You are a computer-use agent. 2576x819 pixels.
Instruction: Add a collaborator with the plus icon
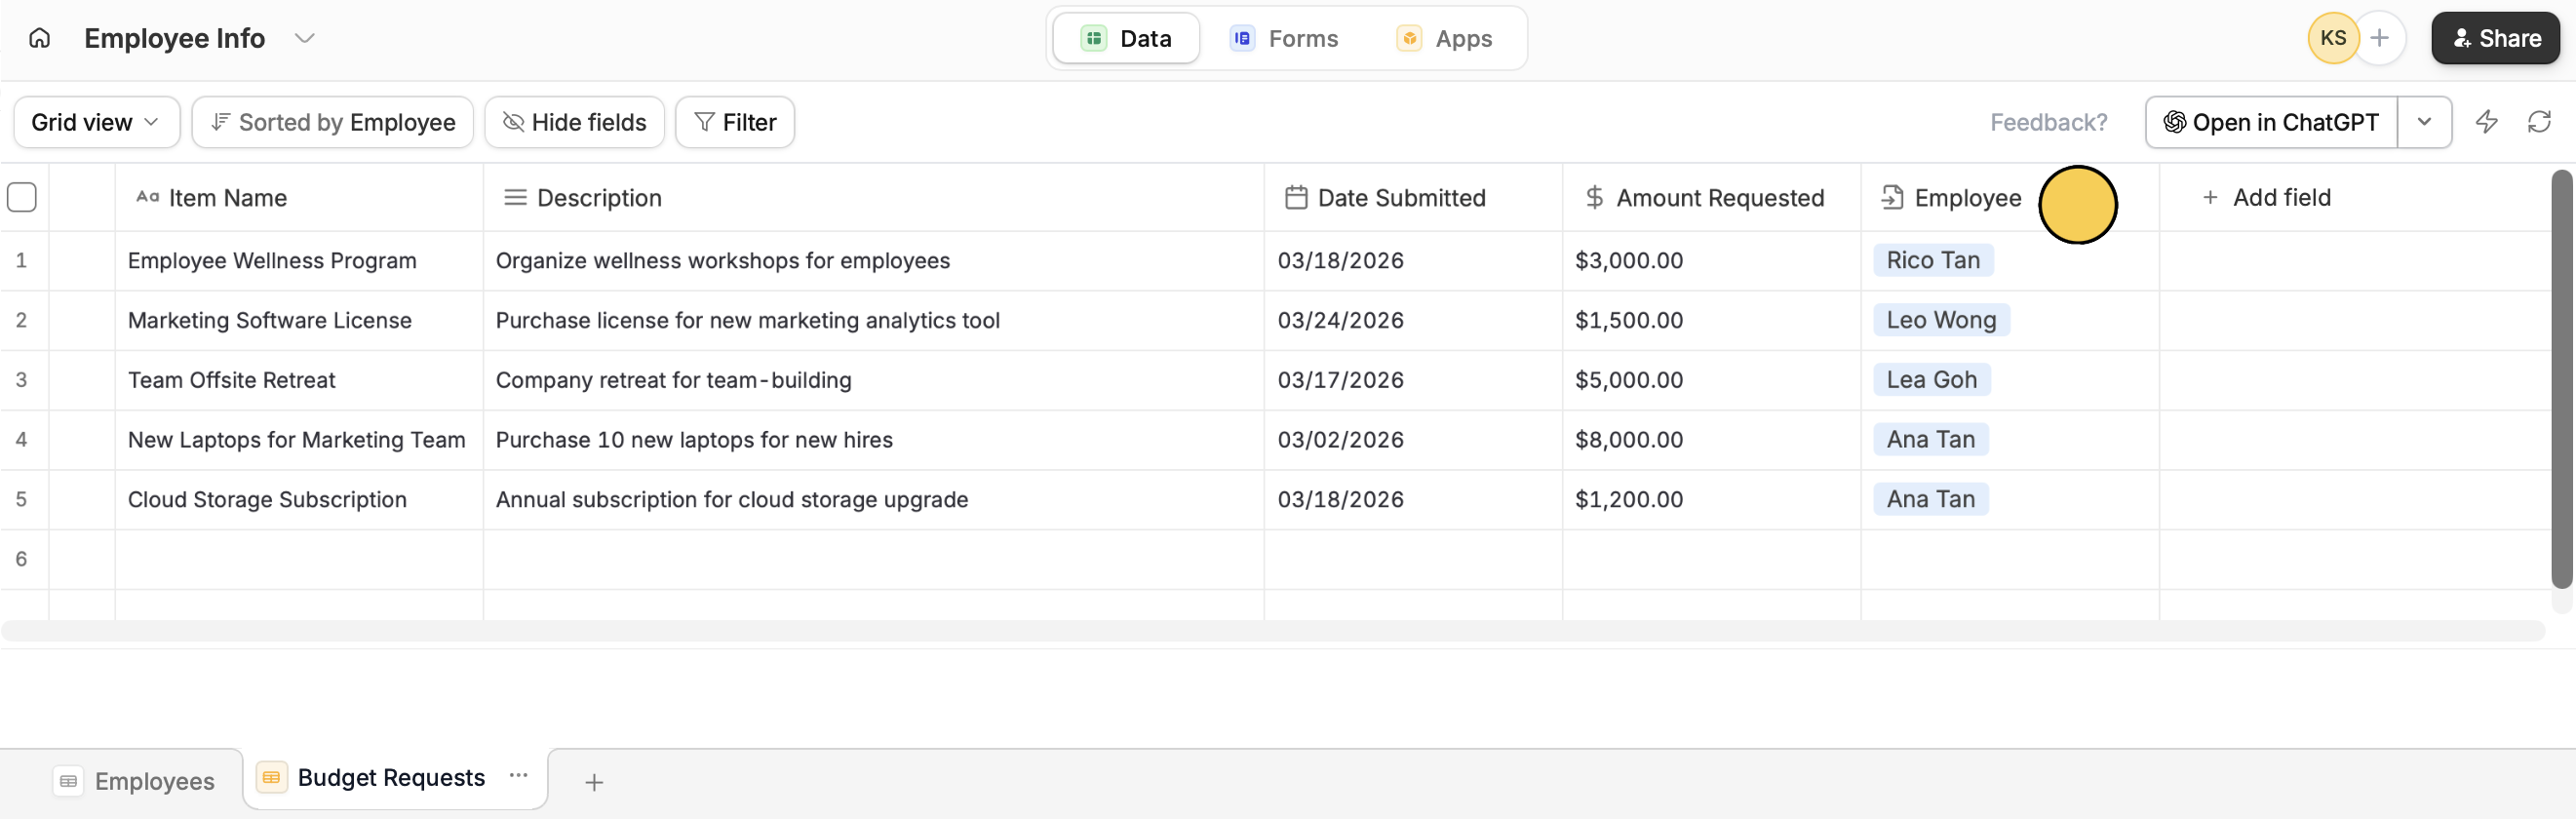coord(2380,38)
